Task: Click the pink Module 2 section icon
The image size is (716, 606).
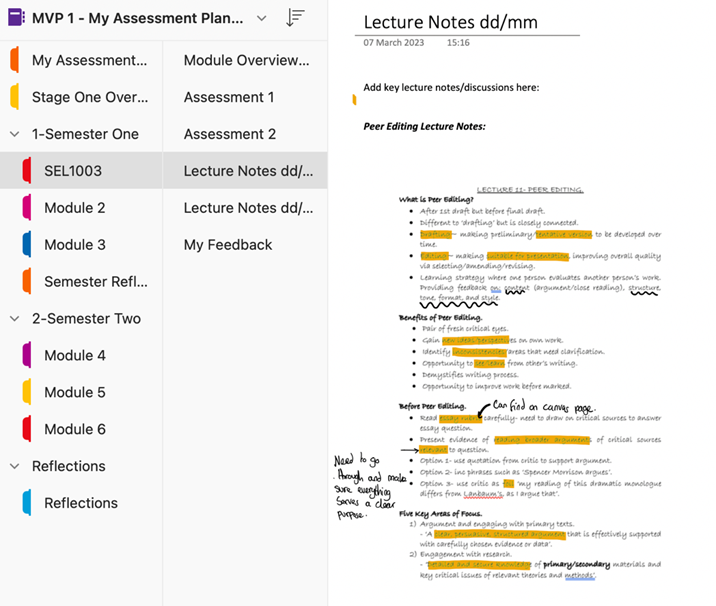Action: tap(26, 208)
